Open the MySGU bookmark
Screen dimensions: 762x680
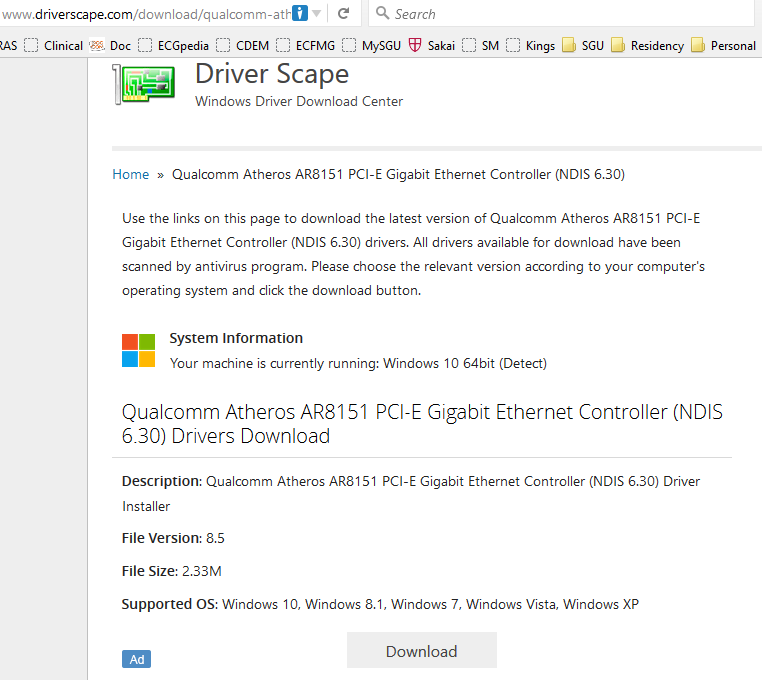coord(371,46)
